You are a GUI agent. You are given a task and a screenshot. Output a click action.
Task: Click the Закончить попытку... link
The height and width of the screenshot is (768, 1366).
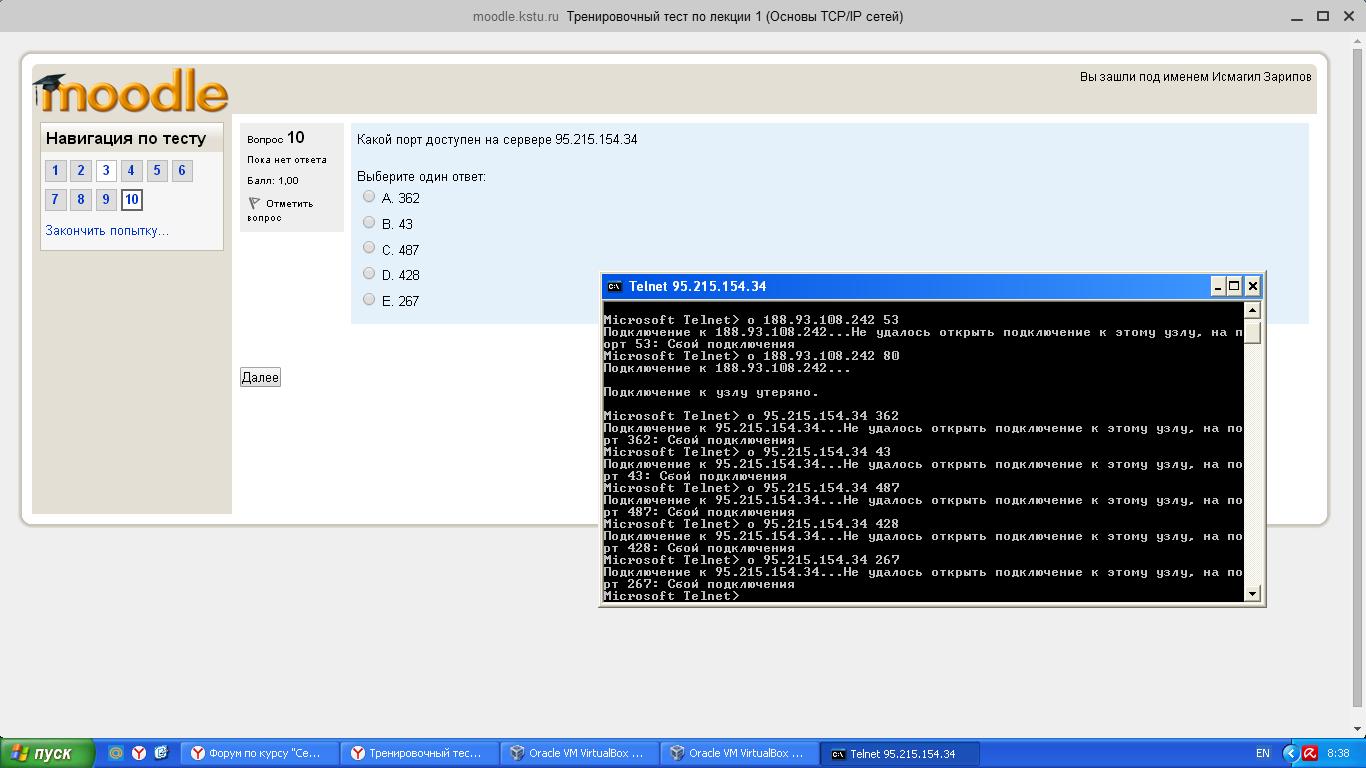point(107,230)
